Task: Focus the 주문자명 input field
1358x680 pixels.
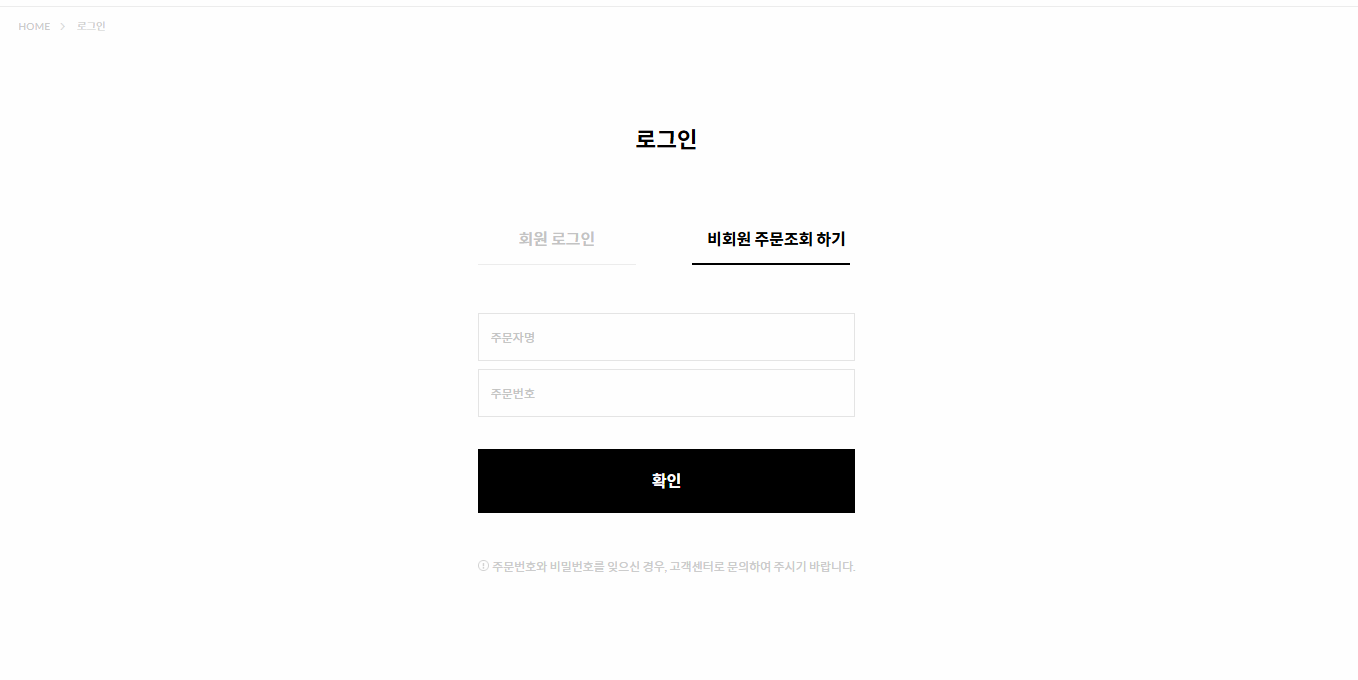Action: pyautogui.click(x=666, y=337)
